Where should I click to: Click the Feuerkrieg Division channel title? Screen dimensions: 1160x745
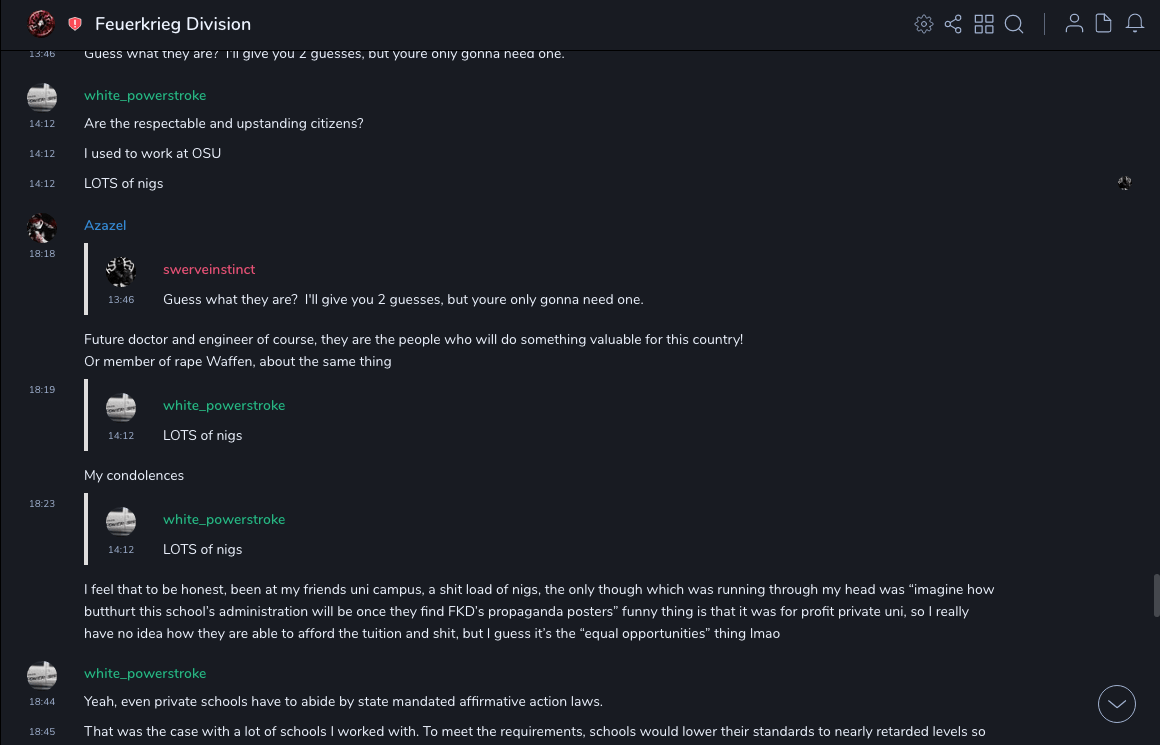173,24
